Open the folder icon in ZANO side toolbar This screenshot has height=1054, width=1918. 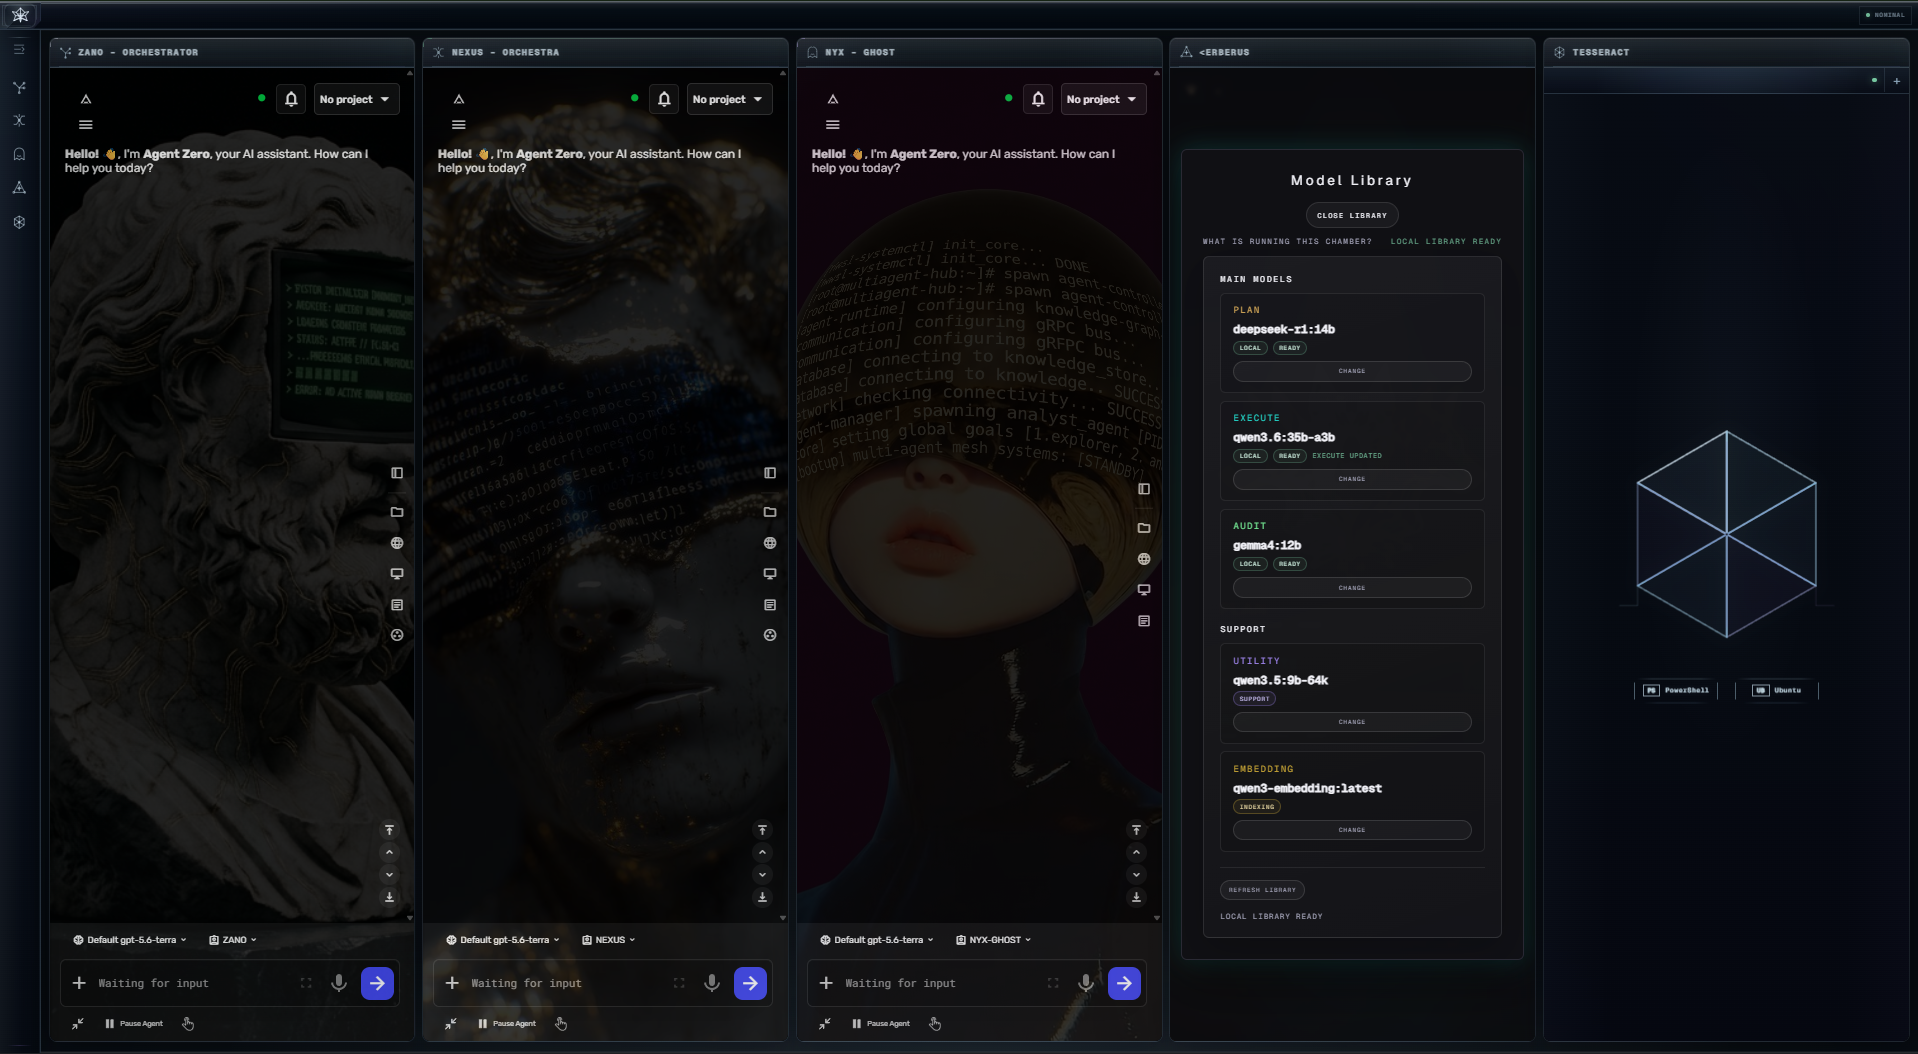pyautogui.click(x=397, y=512)
